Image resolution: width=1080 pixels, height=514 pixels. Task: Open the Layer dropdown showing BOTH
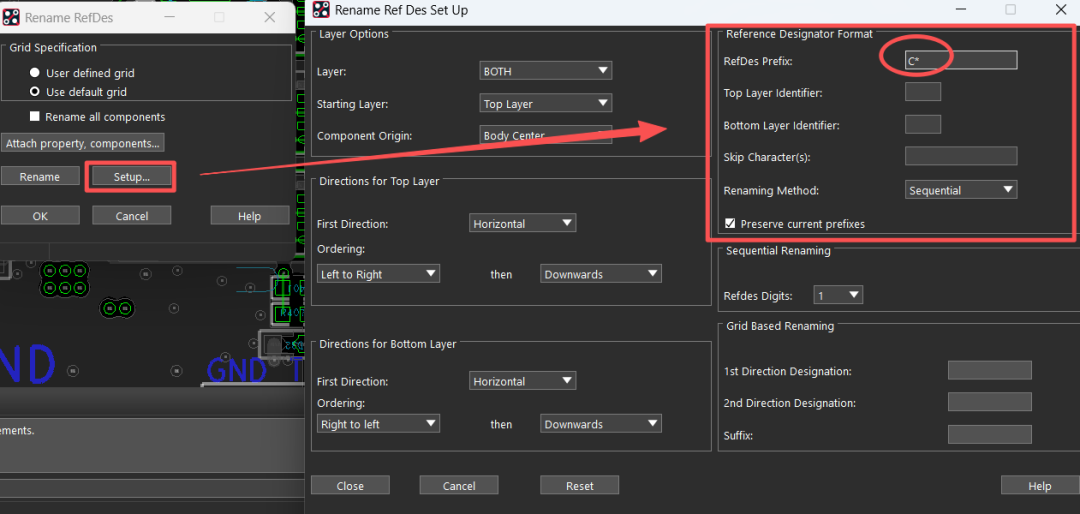(x=546, y=70)
